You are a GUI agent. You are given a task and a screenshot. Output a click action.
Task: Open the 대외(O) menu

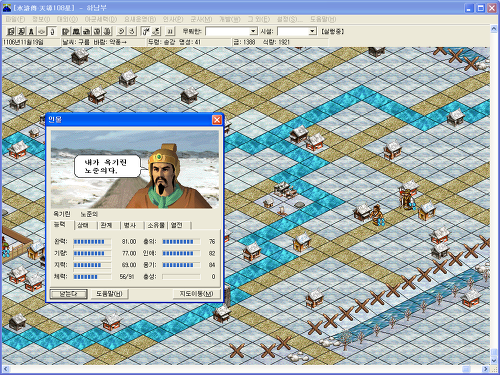[67, 19]
